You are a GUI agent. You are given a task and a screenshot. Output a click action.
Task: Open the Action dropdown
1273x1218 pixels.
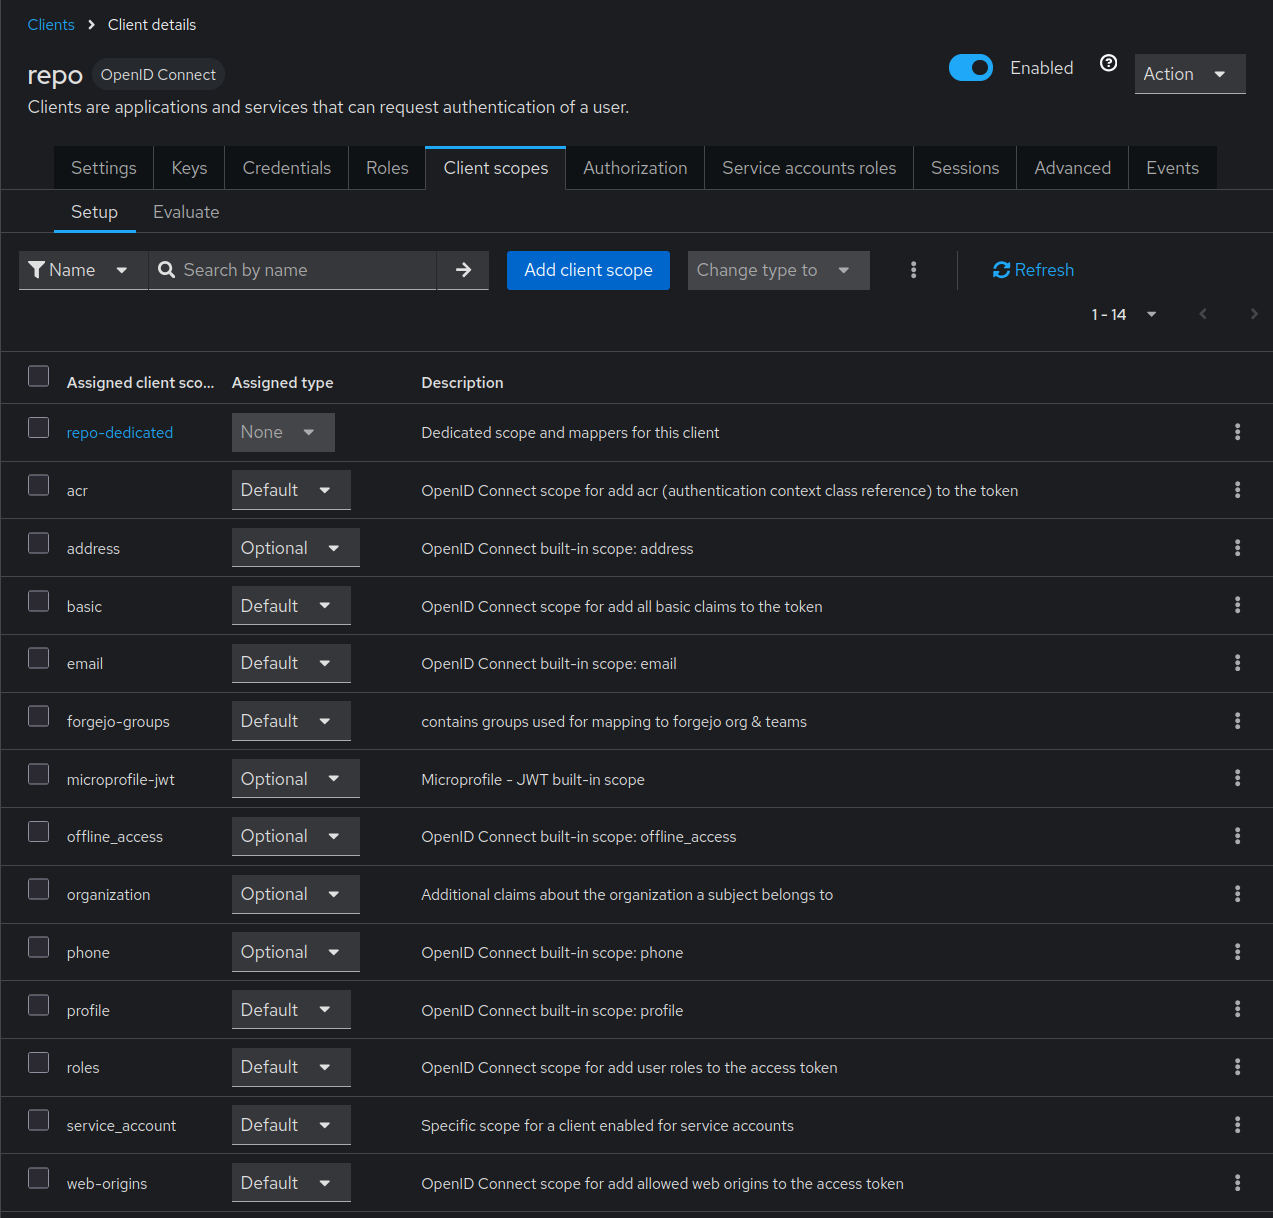[1189, 74]
